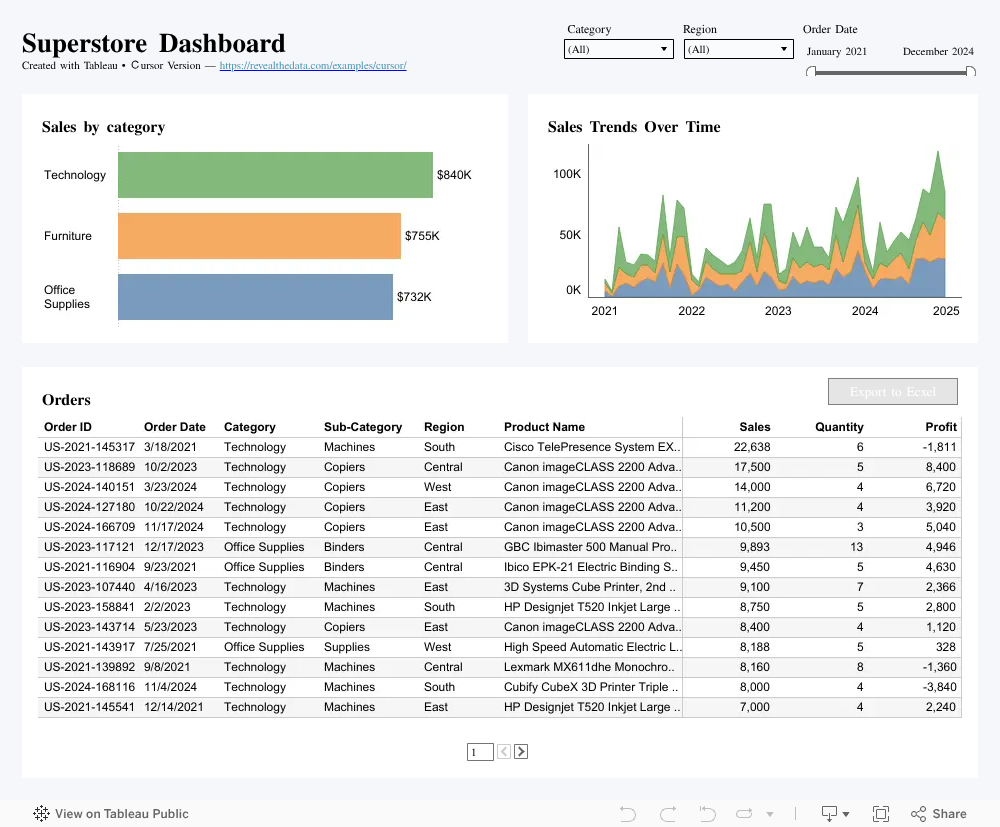1000x827 pixels.
Task: Enter full screen mode icon
Action: (x=881, y=814)
